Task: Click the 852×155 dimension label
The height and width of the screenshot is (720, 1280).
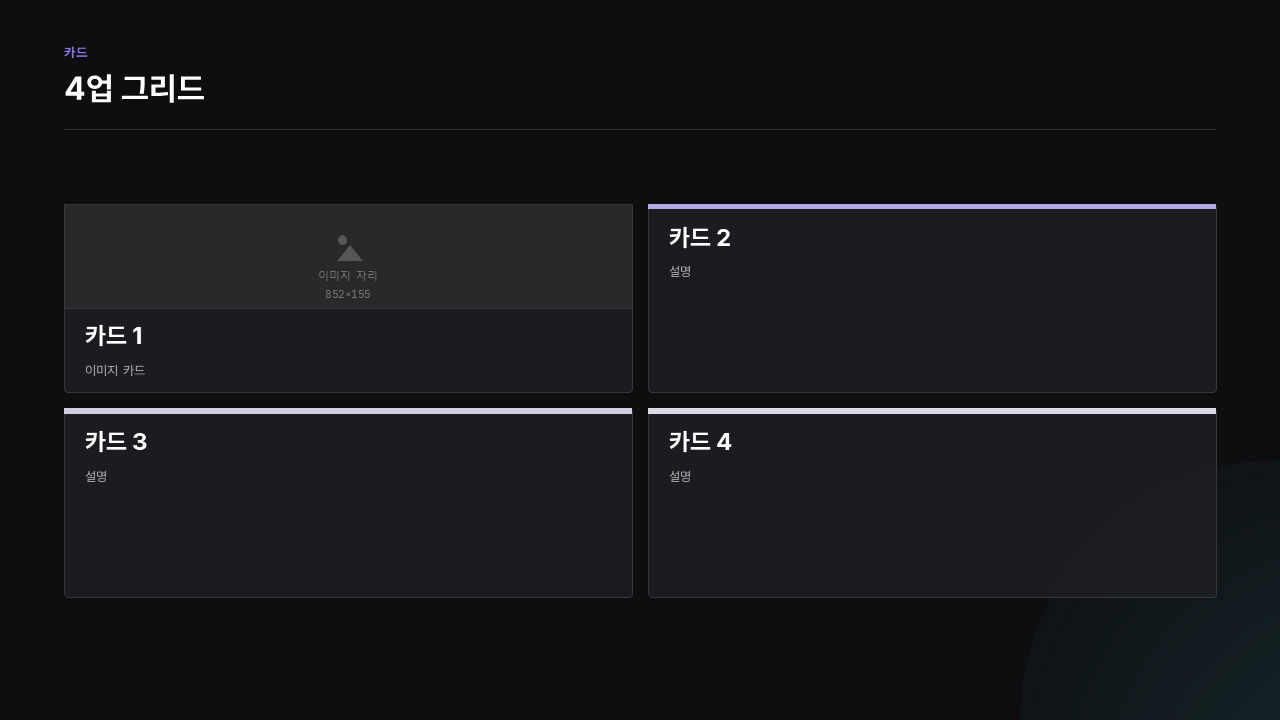Action: (348, 294)
